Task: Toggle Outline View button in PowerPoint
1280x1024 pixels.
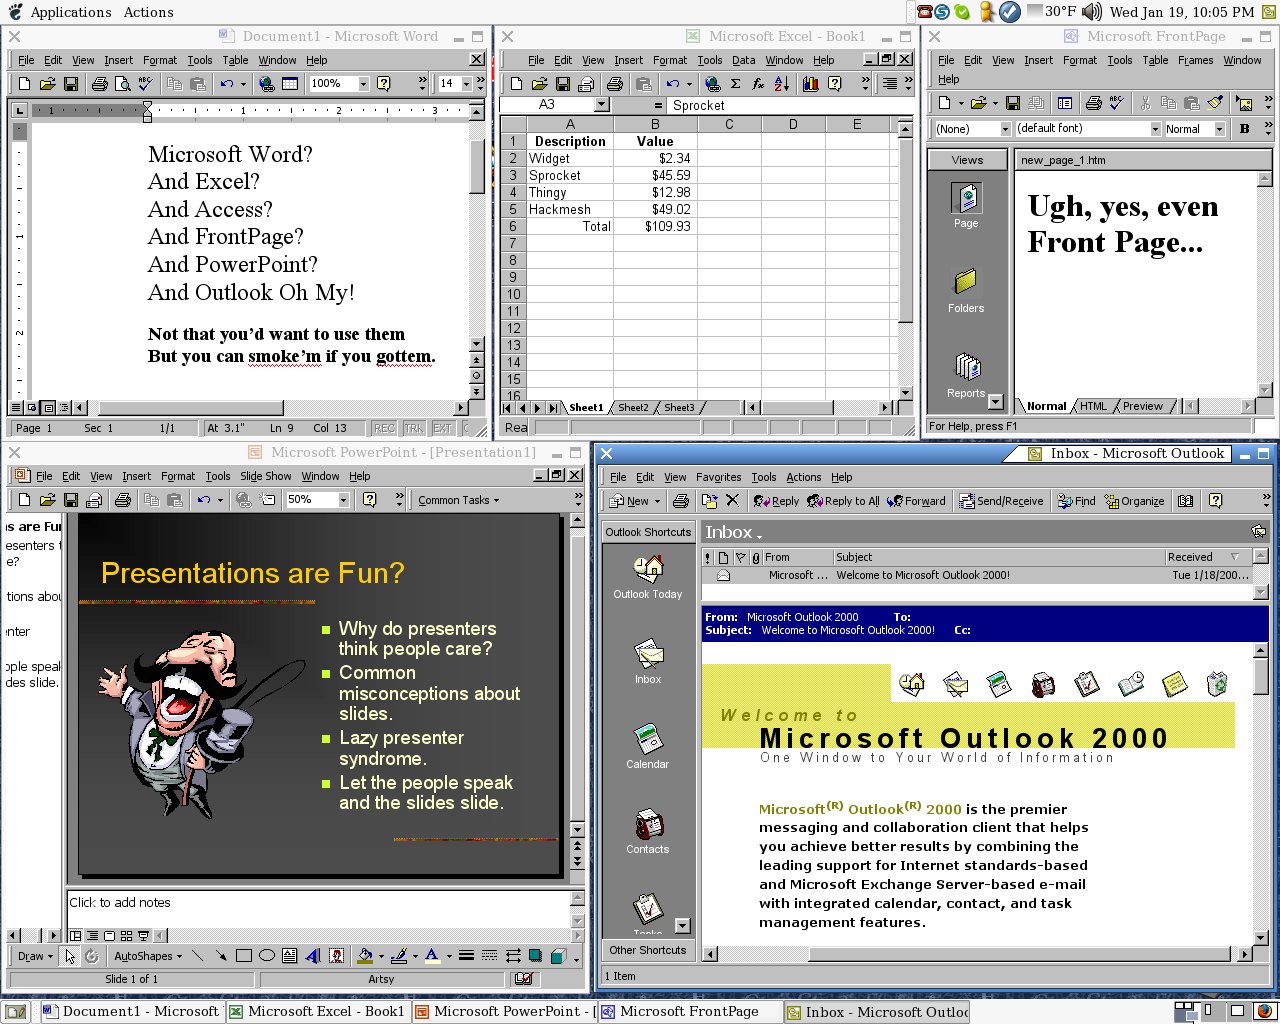Action: click(92, 936)
